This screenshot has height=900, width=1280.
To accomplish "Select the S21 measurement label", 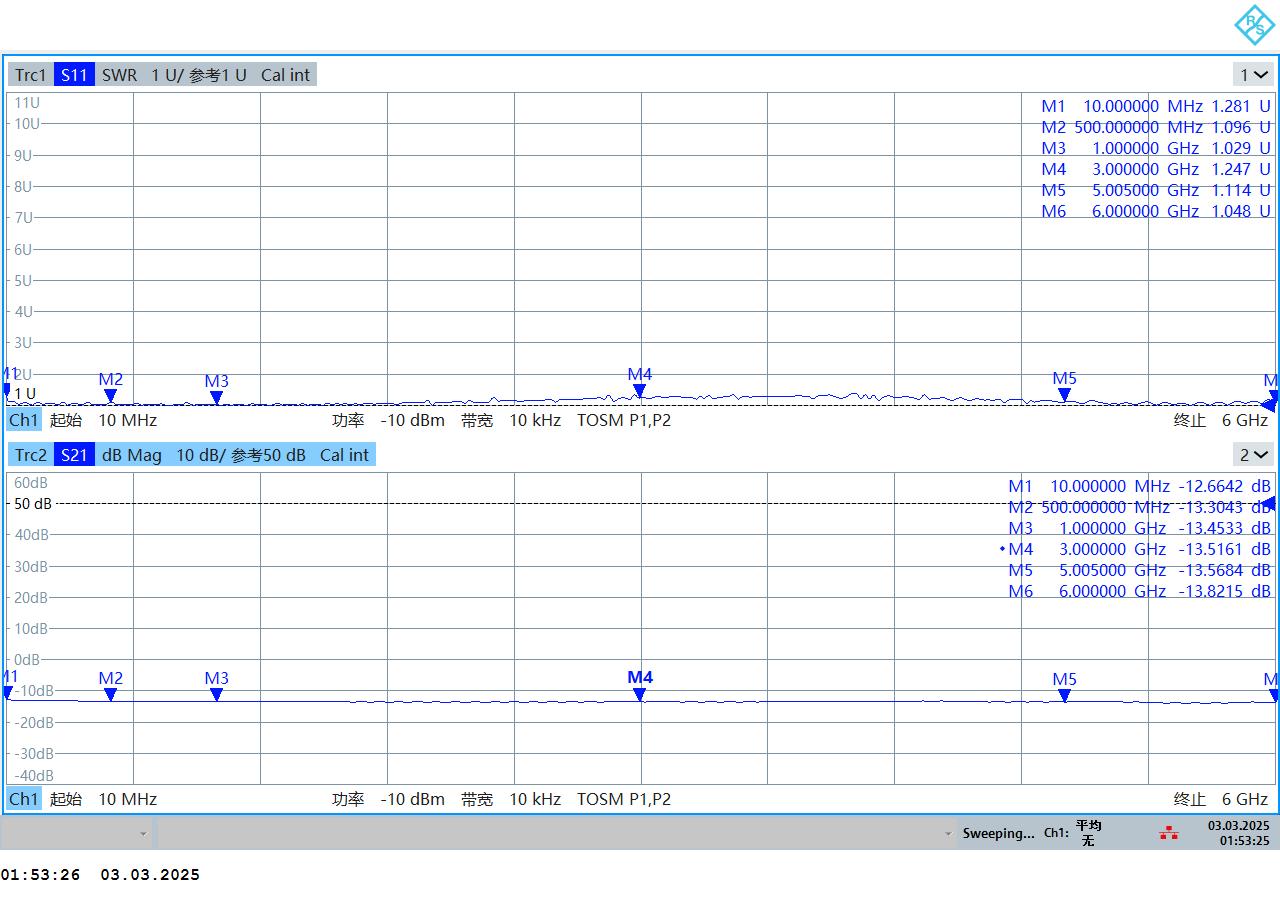I will coord(74,455).
